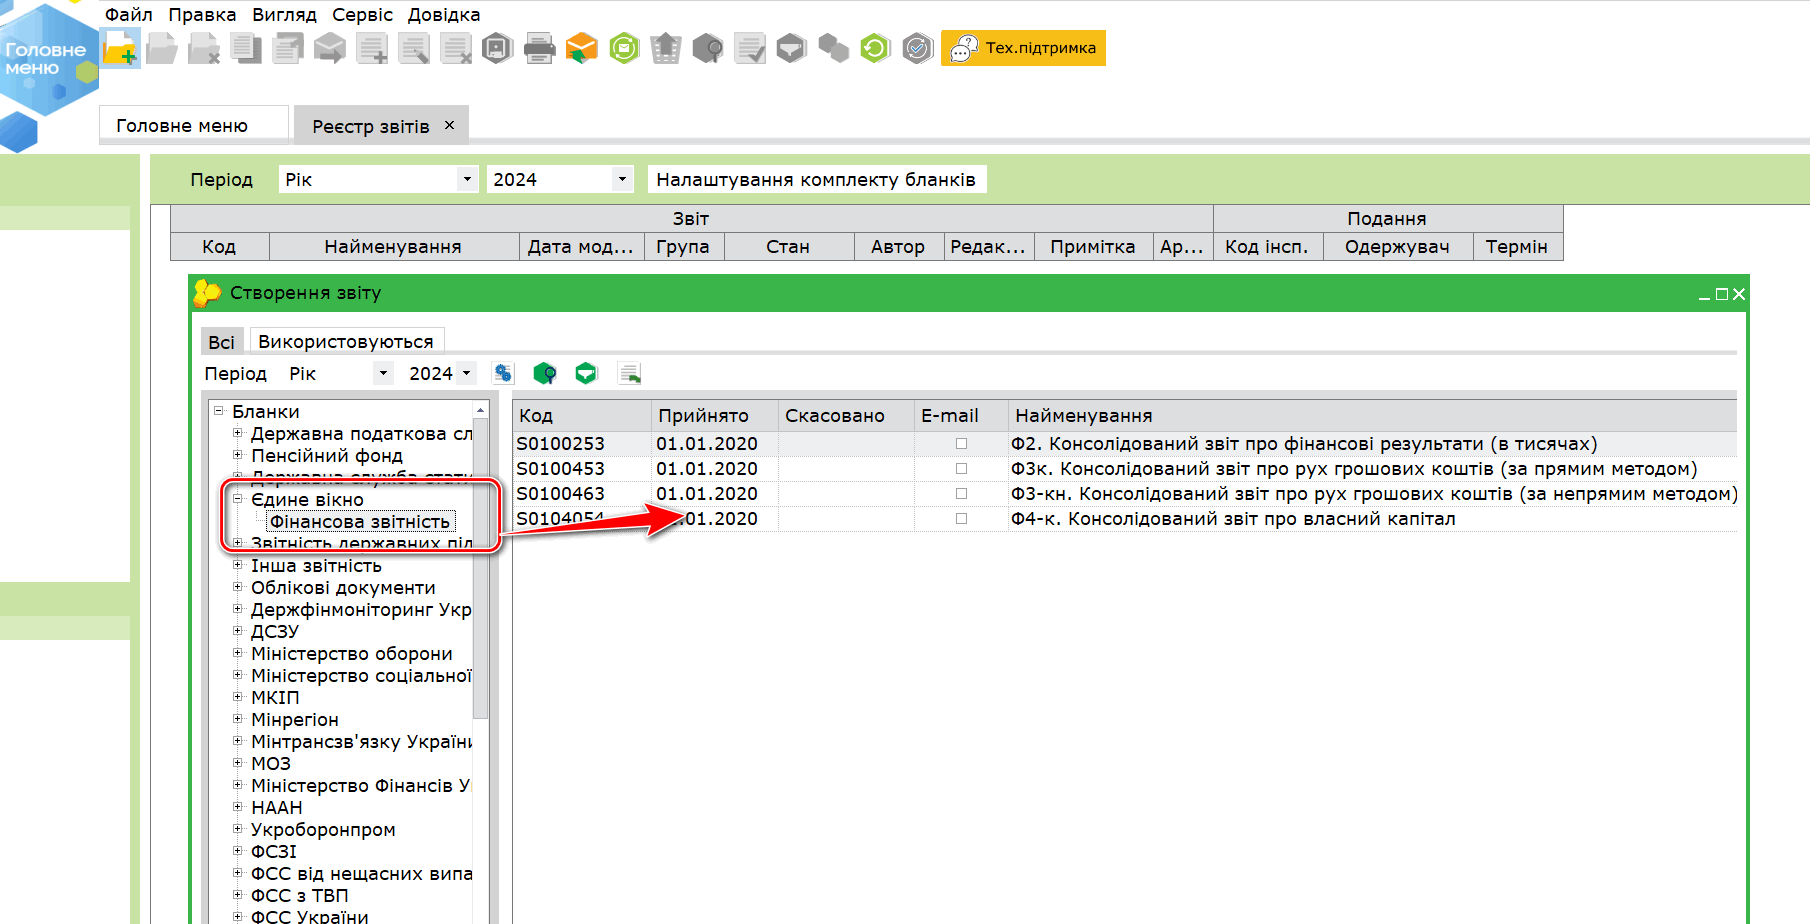Click Налаштування комплекту бланків button
The height and width of the screenshot is (924, 1810).
816,179
